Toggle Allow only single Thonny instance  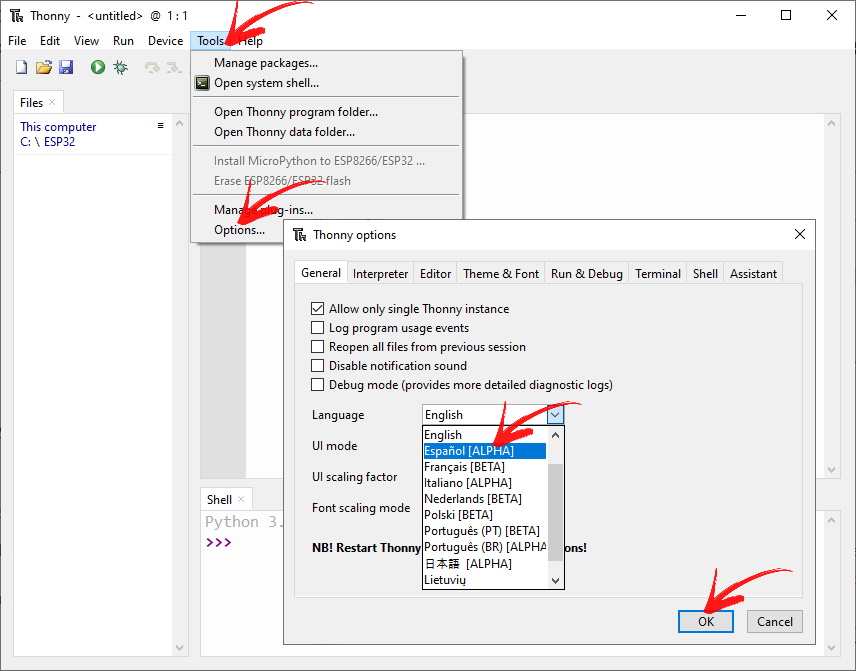(317, 308)
